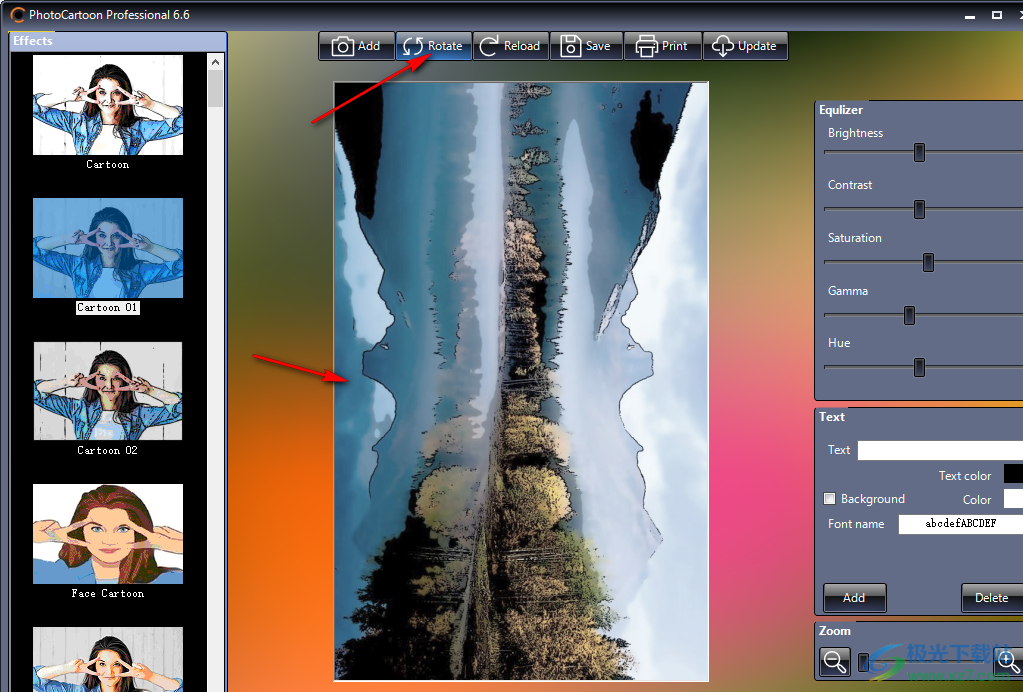The image size is (1023, 692).
Task: Open the background Color swatch
Action: click(1013, 499)
